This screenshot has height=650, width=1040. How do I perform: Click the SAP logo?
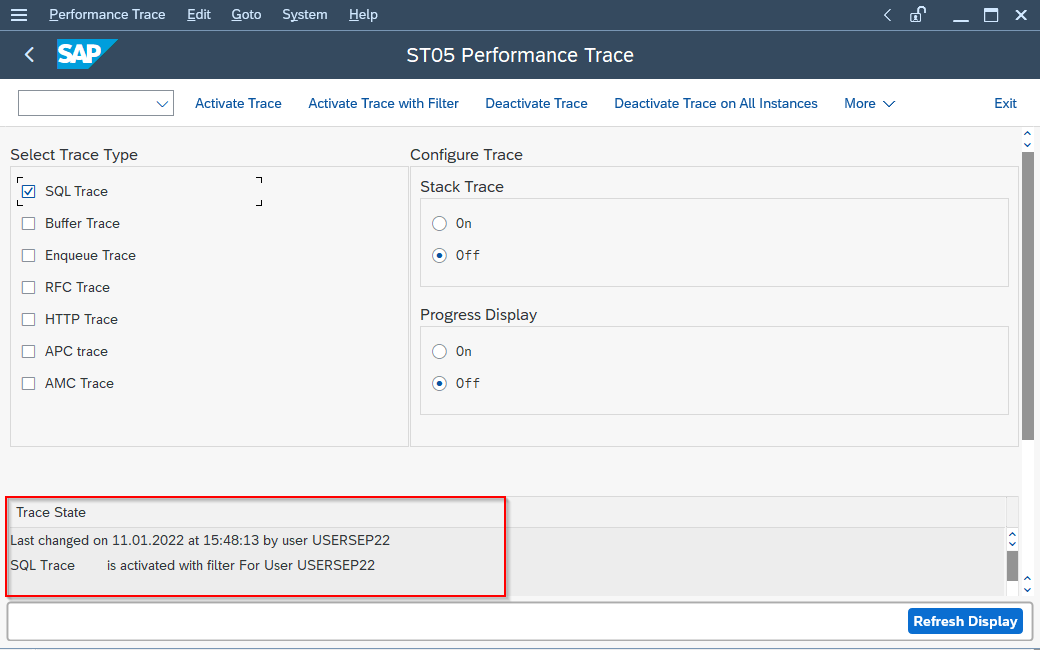(x=86, y=55)
